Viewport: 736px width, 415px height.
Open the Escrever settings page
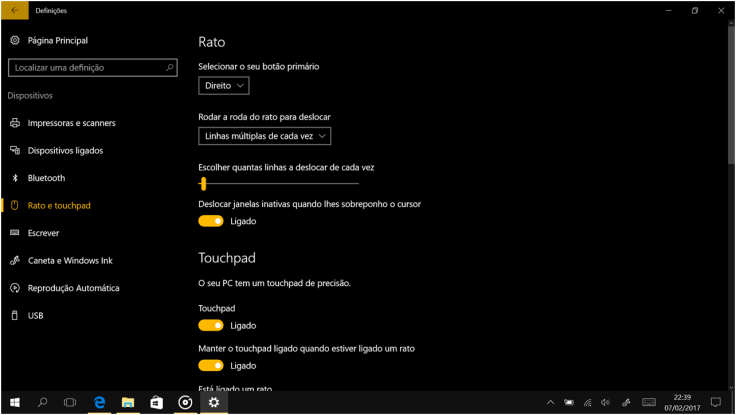coord(44,233)
